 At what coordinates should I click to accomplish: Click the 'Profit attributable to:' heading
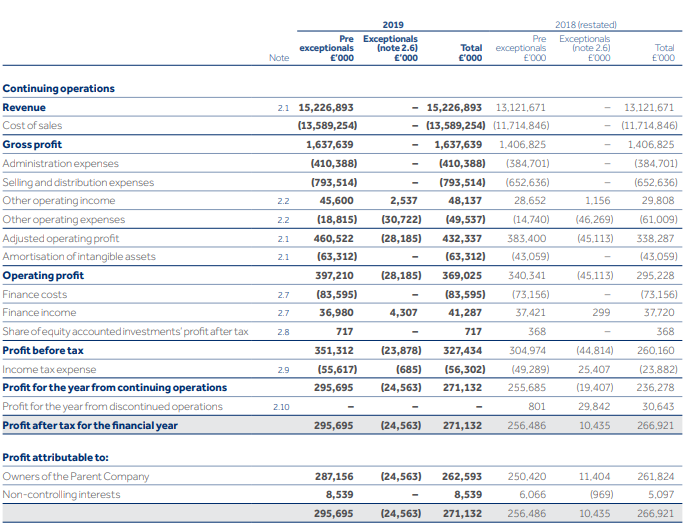pyautogui.click(x=56, y=458)
